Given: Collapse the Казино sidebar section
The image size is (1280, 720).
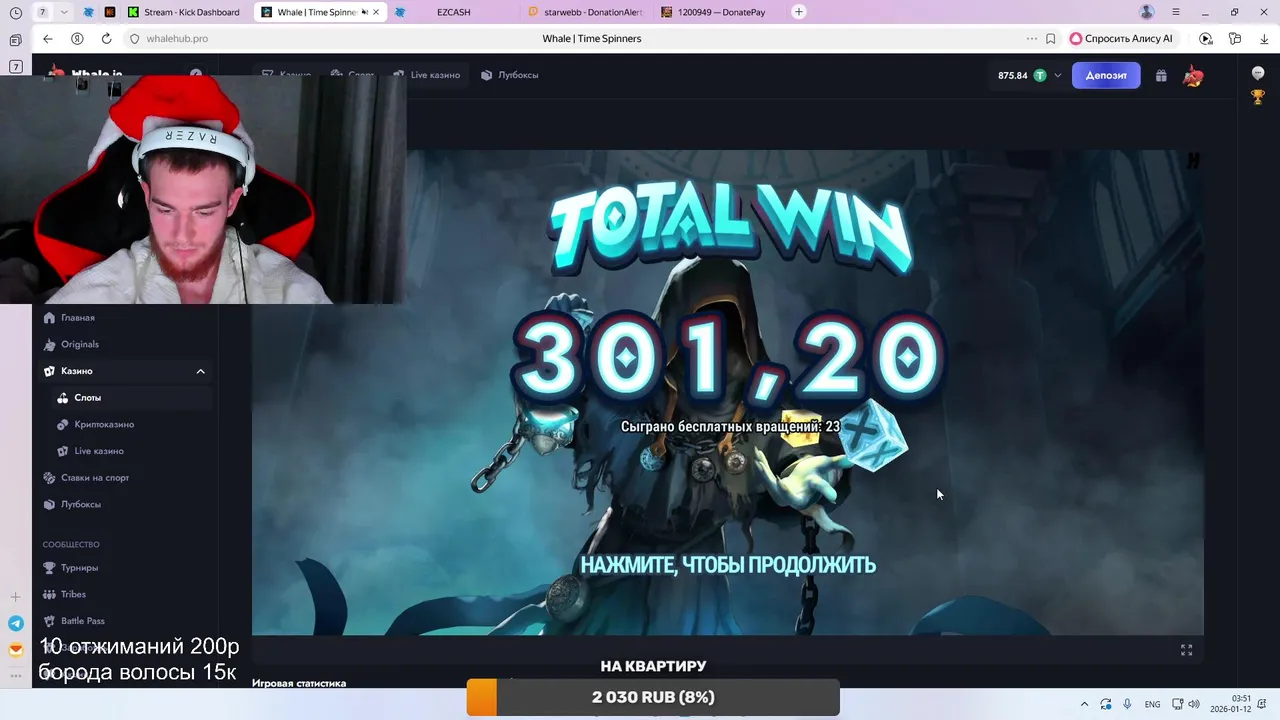Looking at the screenshot, I should [x=200, y=371].
